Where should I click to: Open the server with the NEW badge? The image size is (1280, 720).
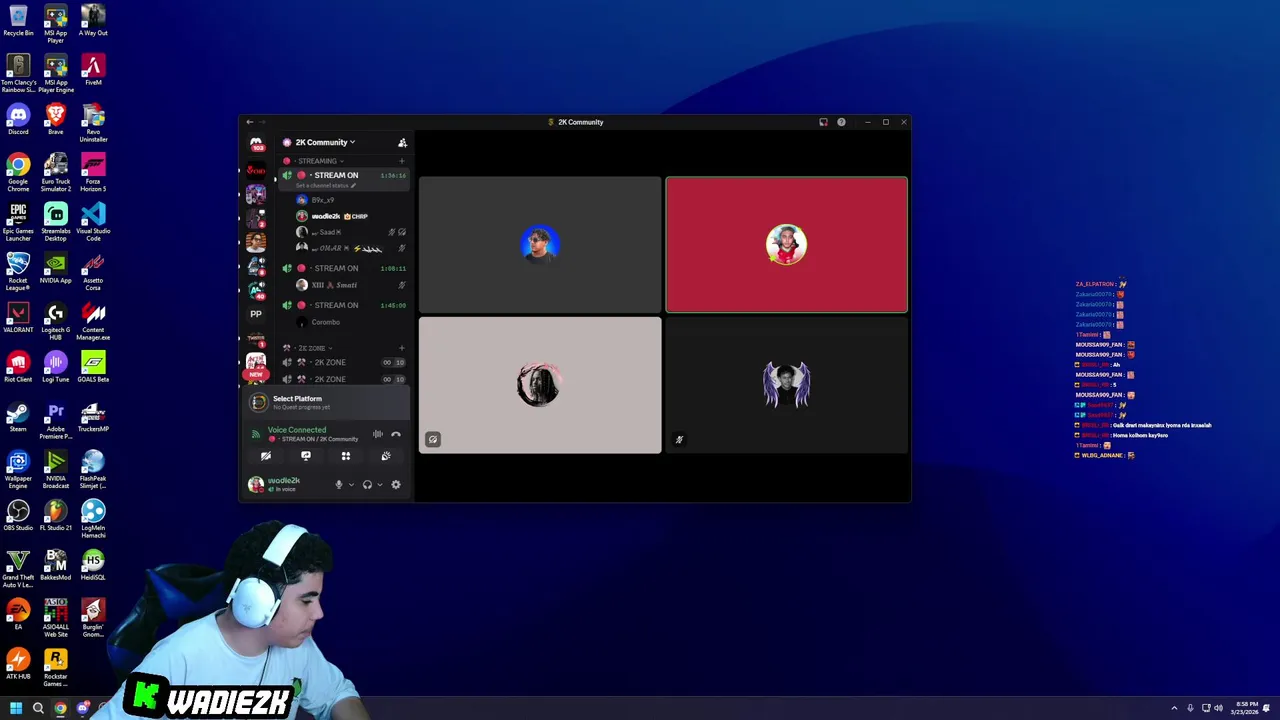pyautogui.click(x=256, y=365)
